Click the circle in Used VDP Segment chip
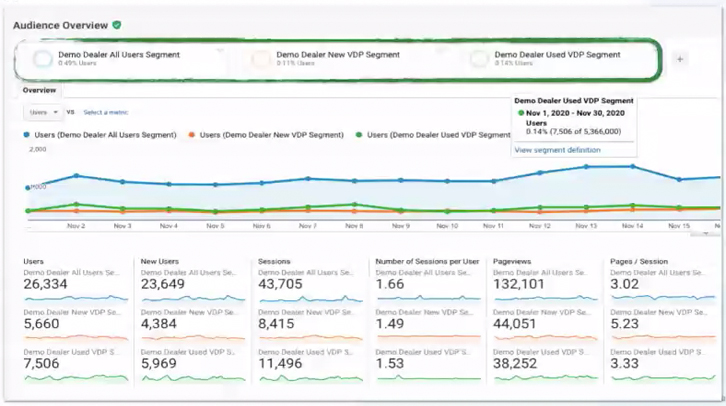The image size is (726, 406). point(479,59)
